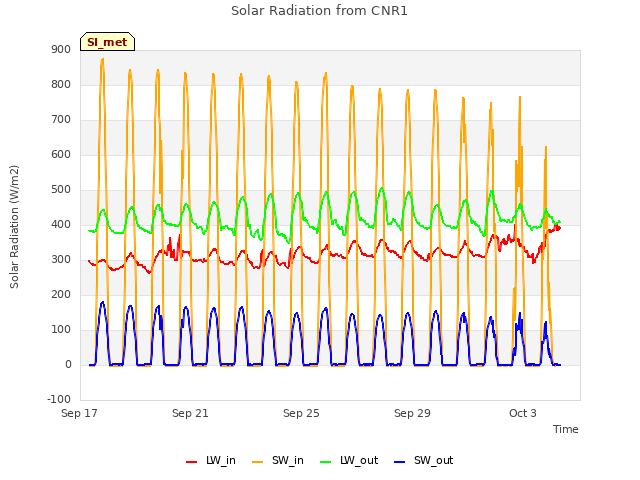The height and width of the screenshot is (480, 640).
Task: Toggle the LW_in legend entry
Action: (211, 460)
